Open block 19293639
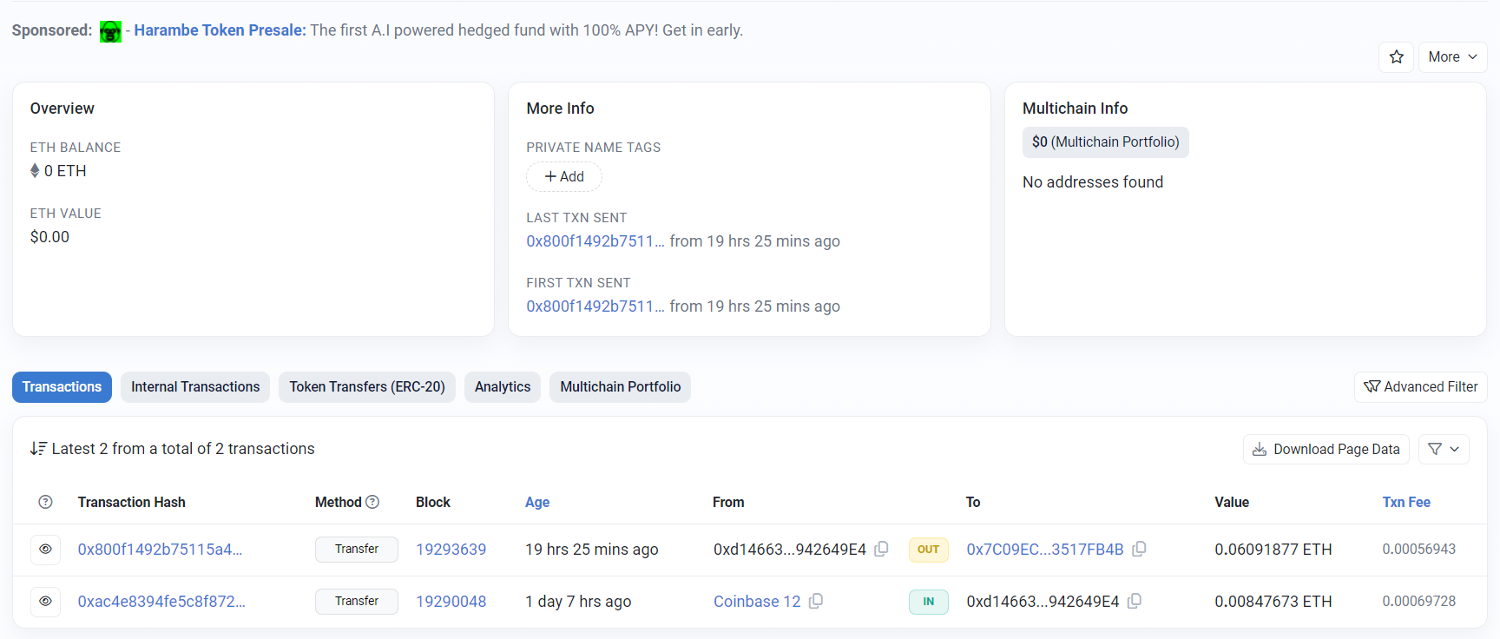Image resolution: width=1500 pixels, height=639 pixels. click(451, 549)
